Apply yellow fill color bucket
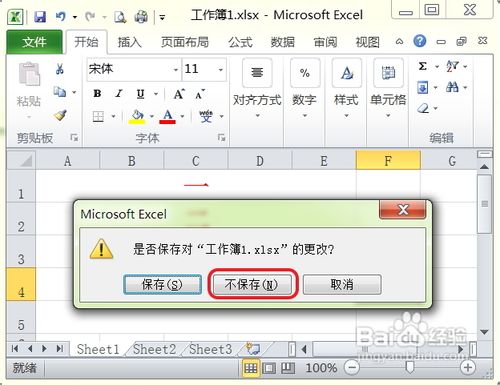Image resolution: width=500 pixels, height=385 pixels. 137,117
